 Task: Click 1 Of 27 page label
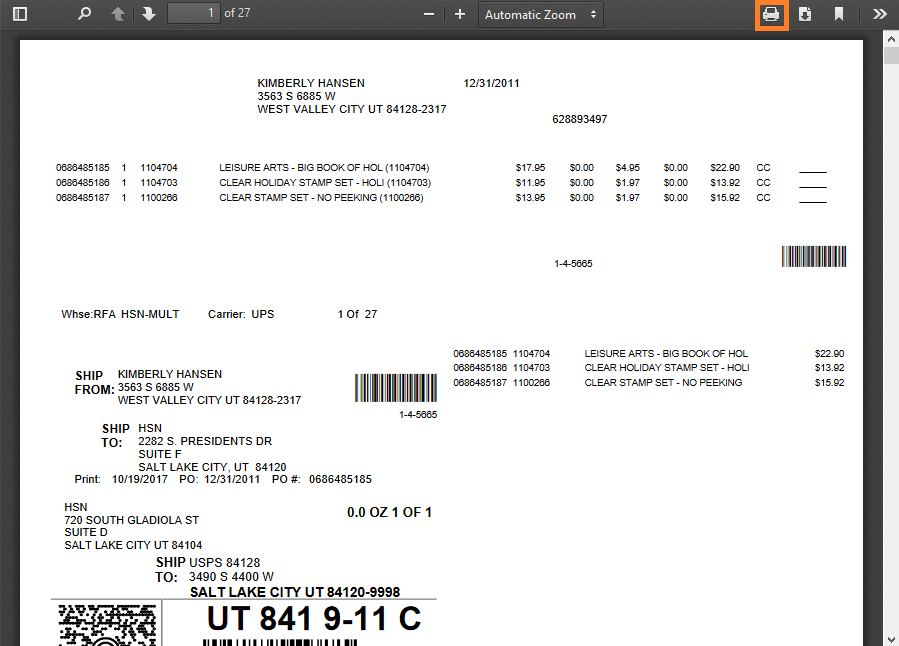tap(357, 314)
